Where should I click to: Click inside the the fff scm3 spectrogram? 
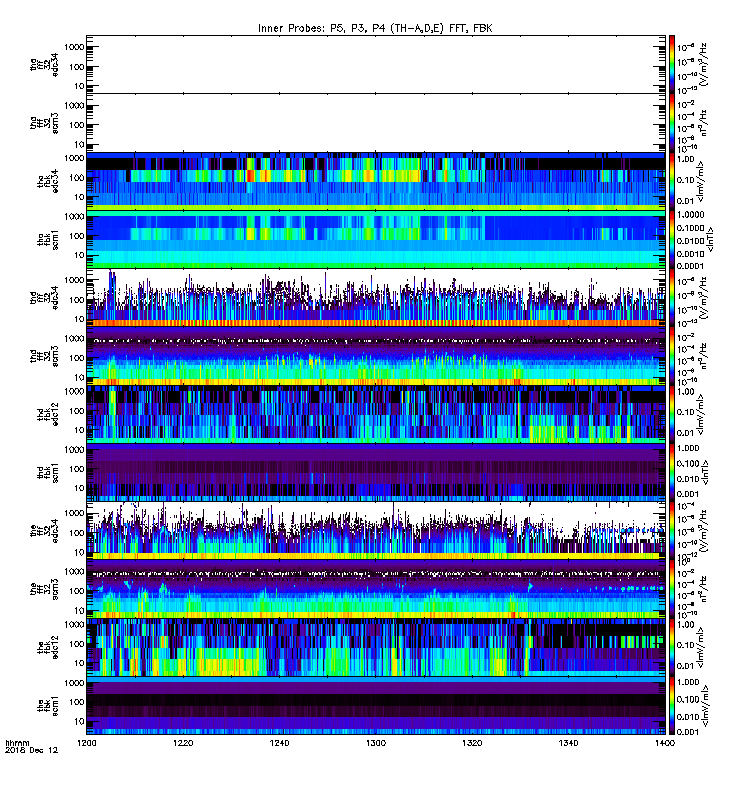click(376, 589)
